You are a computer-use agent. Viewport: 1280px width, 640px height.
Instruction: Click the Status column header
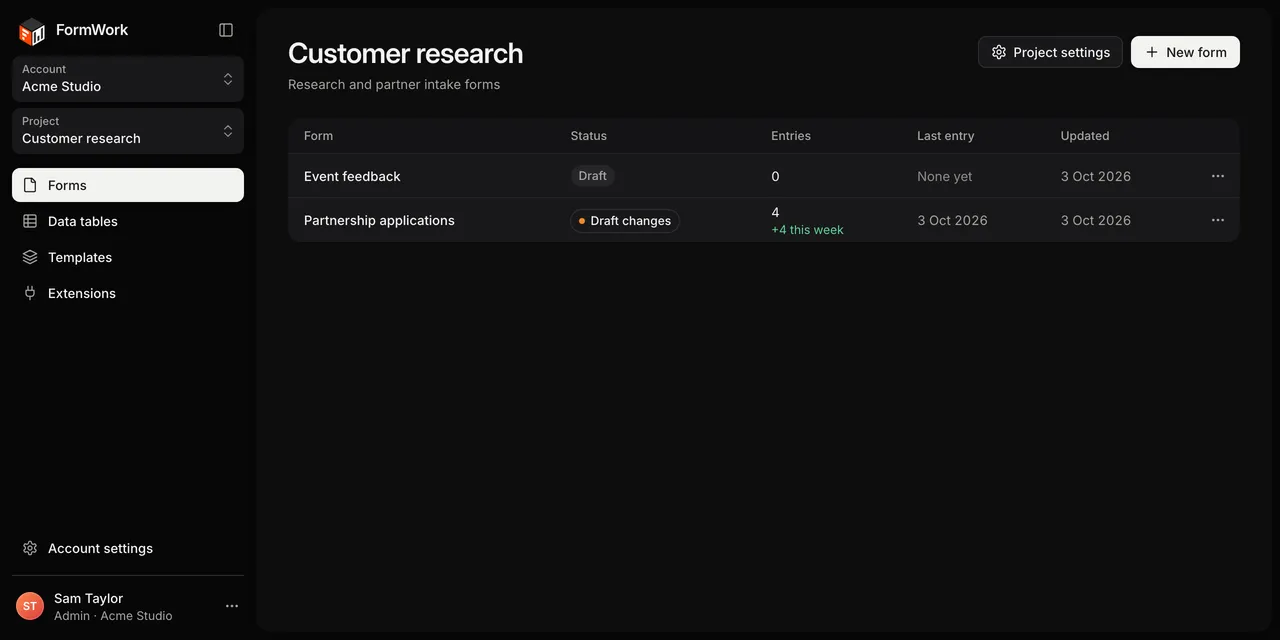tap(589, 136)
